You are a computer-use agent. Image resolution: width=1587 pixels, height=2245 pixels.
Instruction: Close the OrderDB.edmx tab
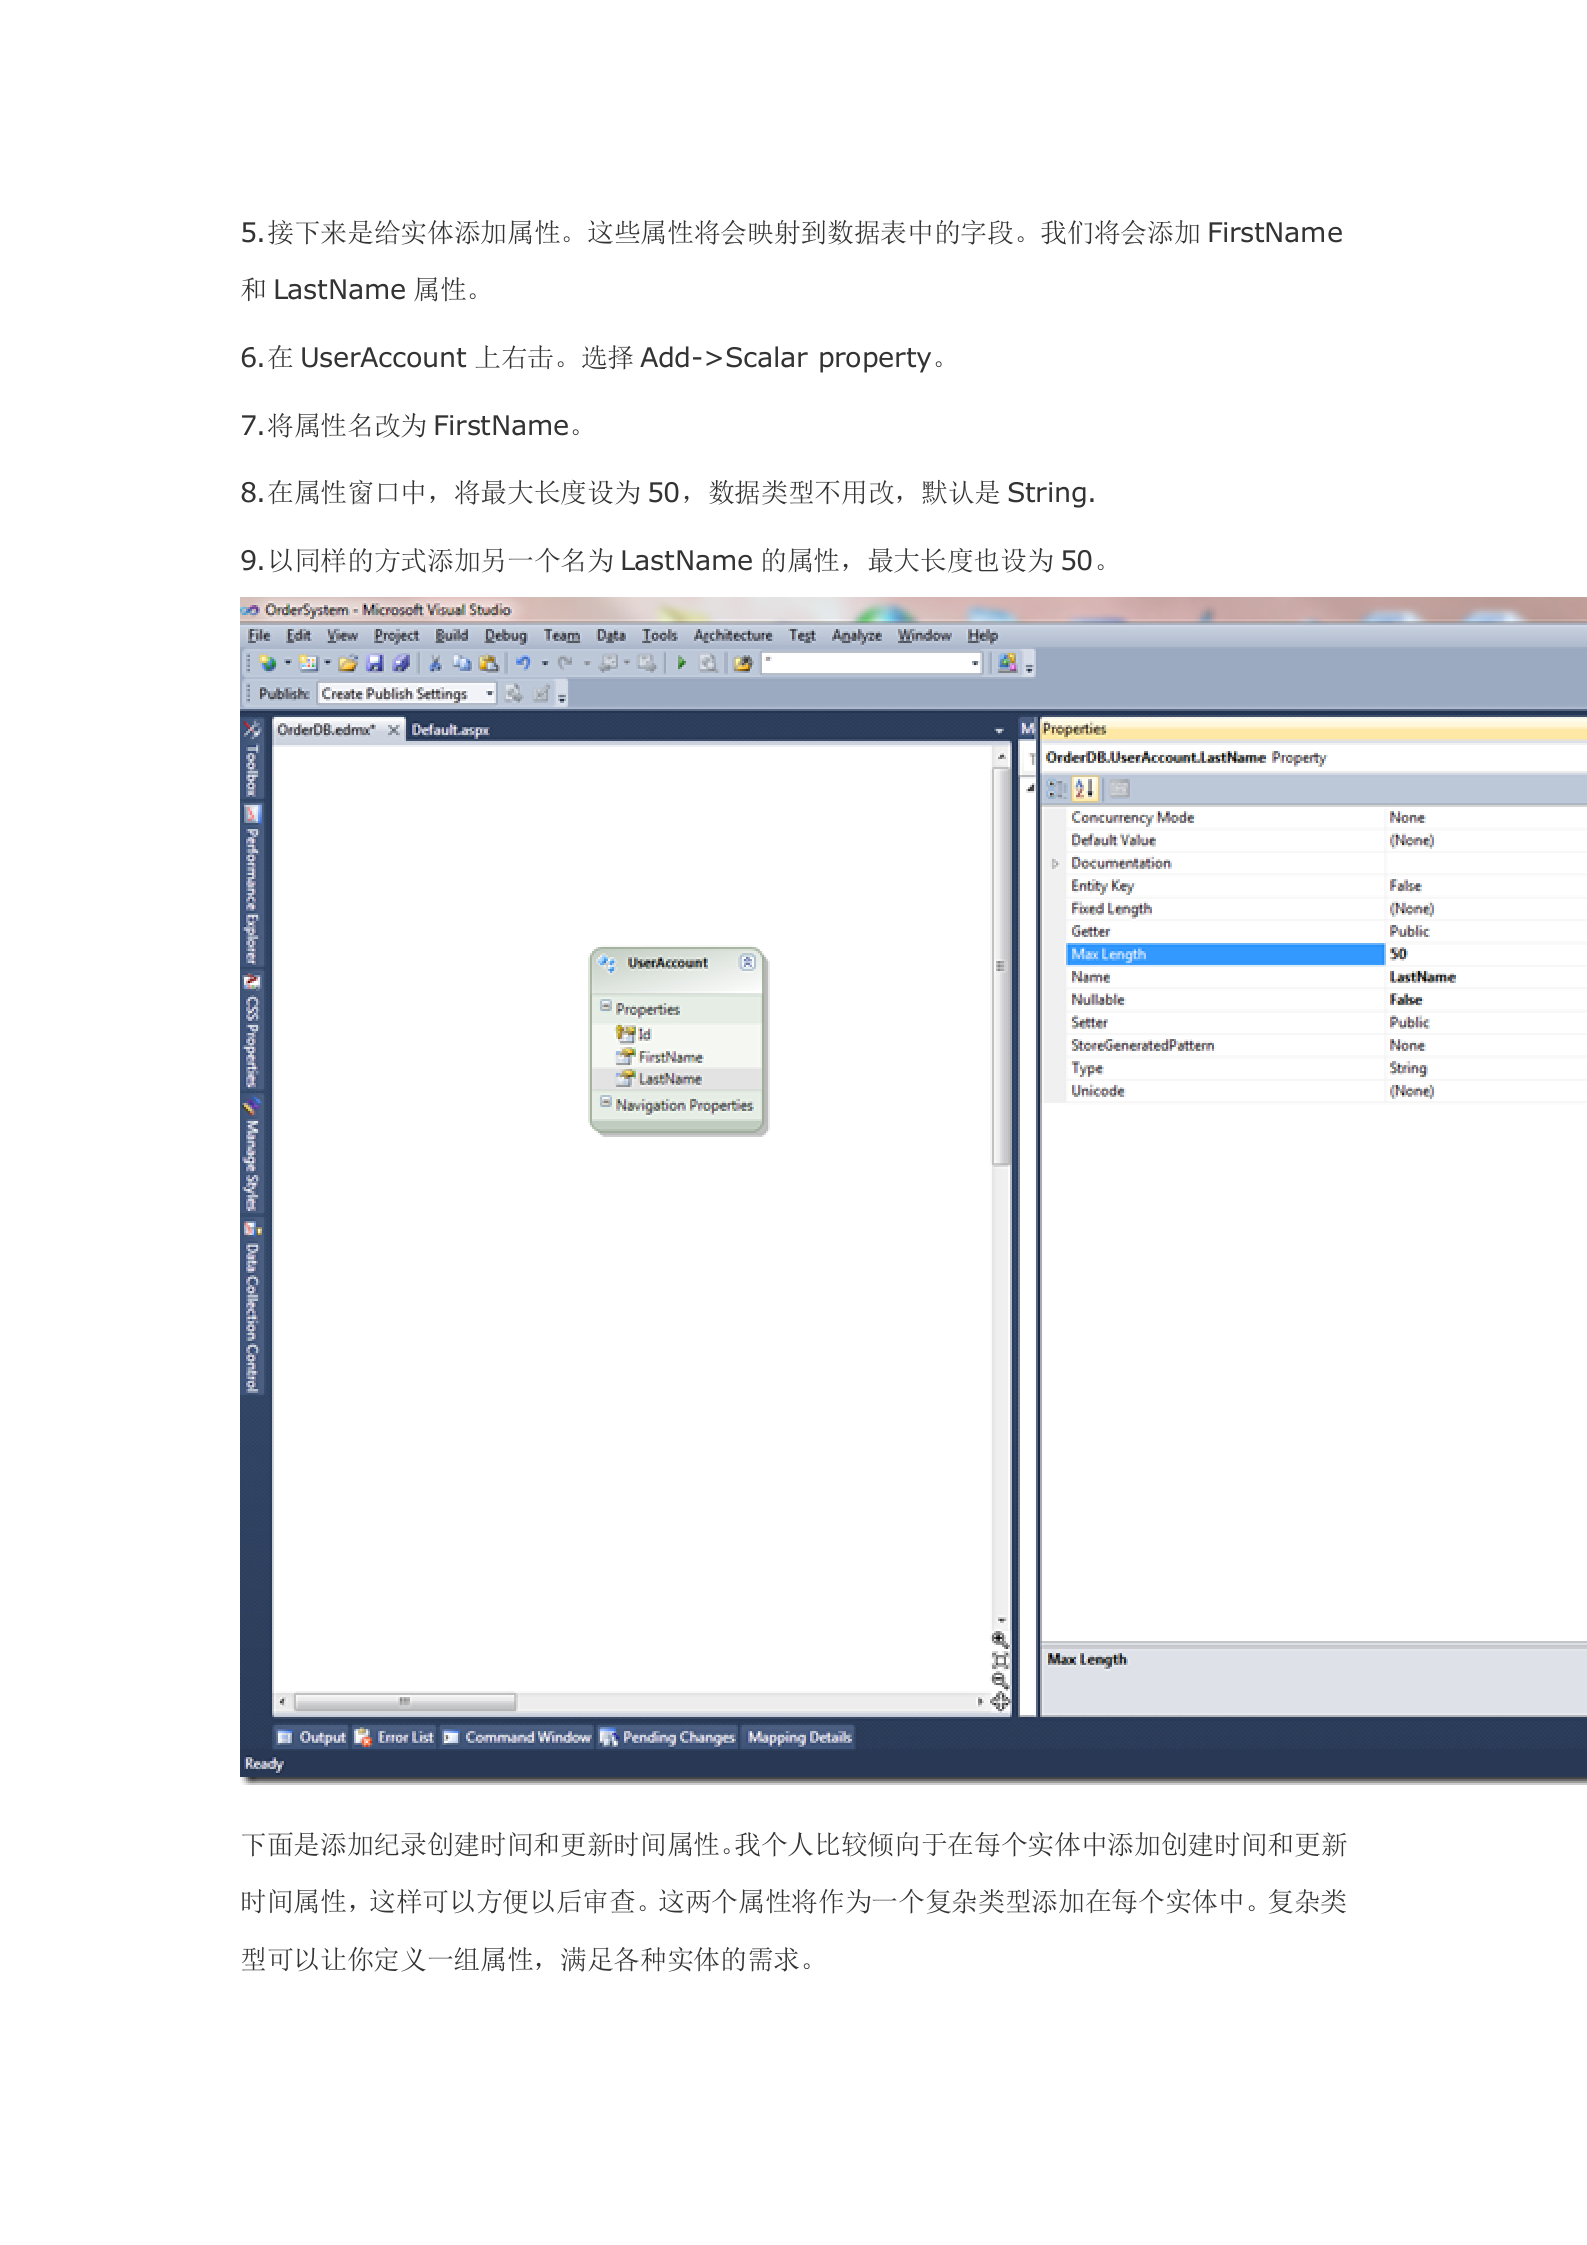coord(393,730)
